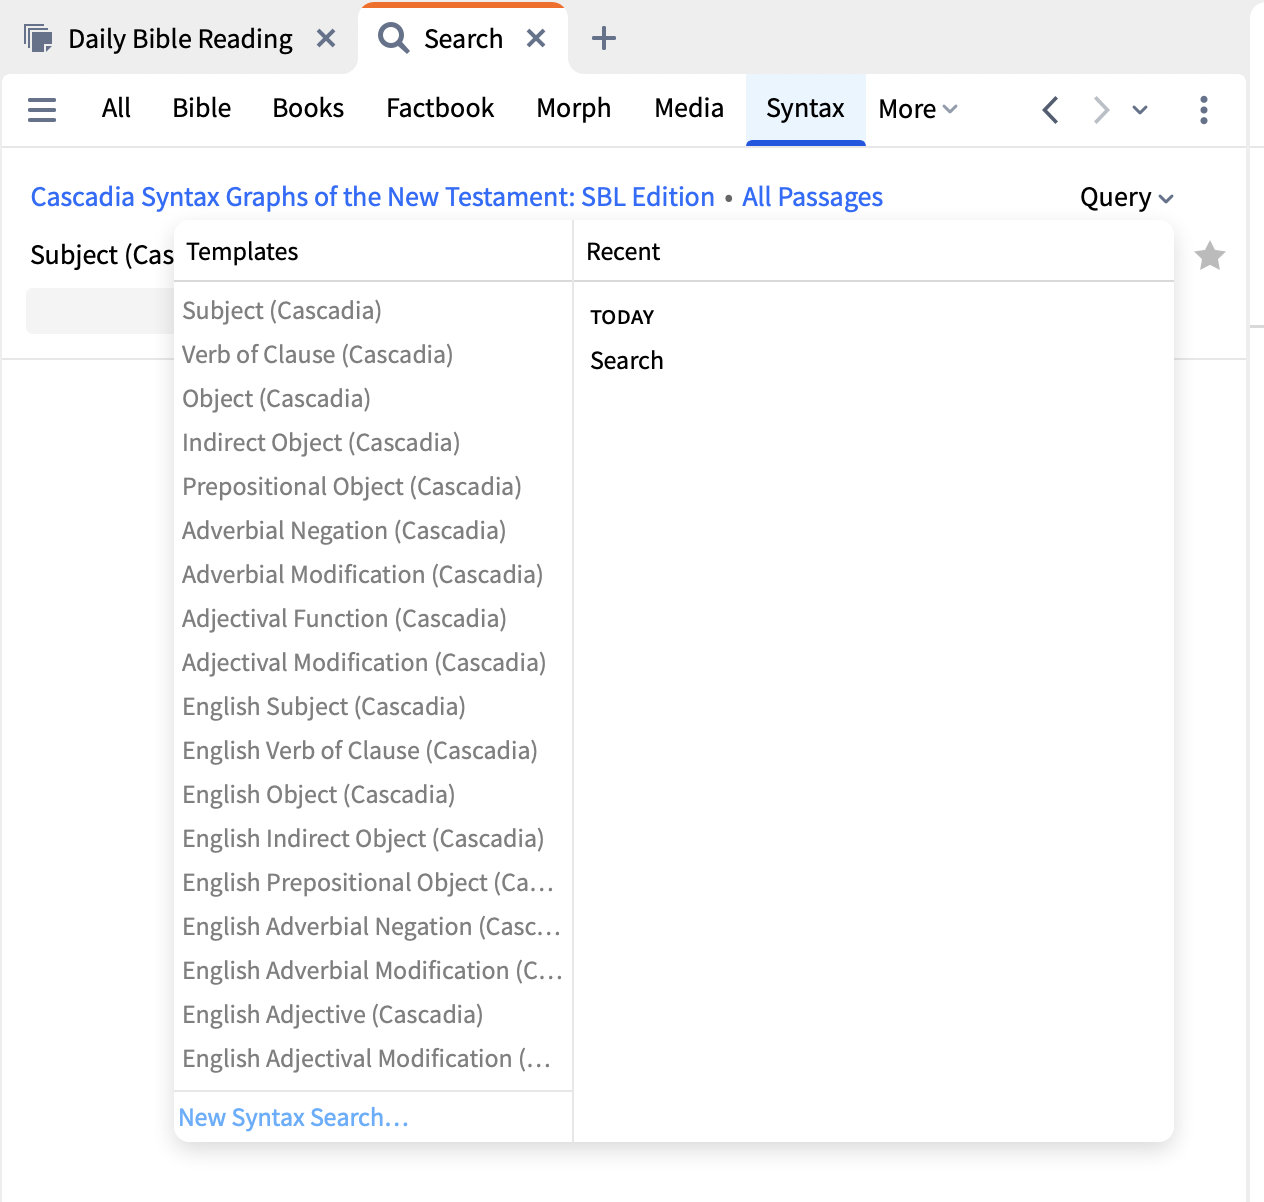
Task: Add a new tab with plus icon
Action: pos(604,39)
